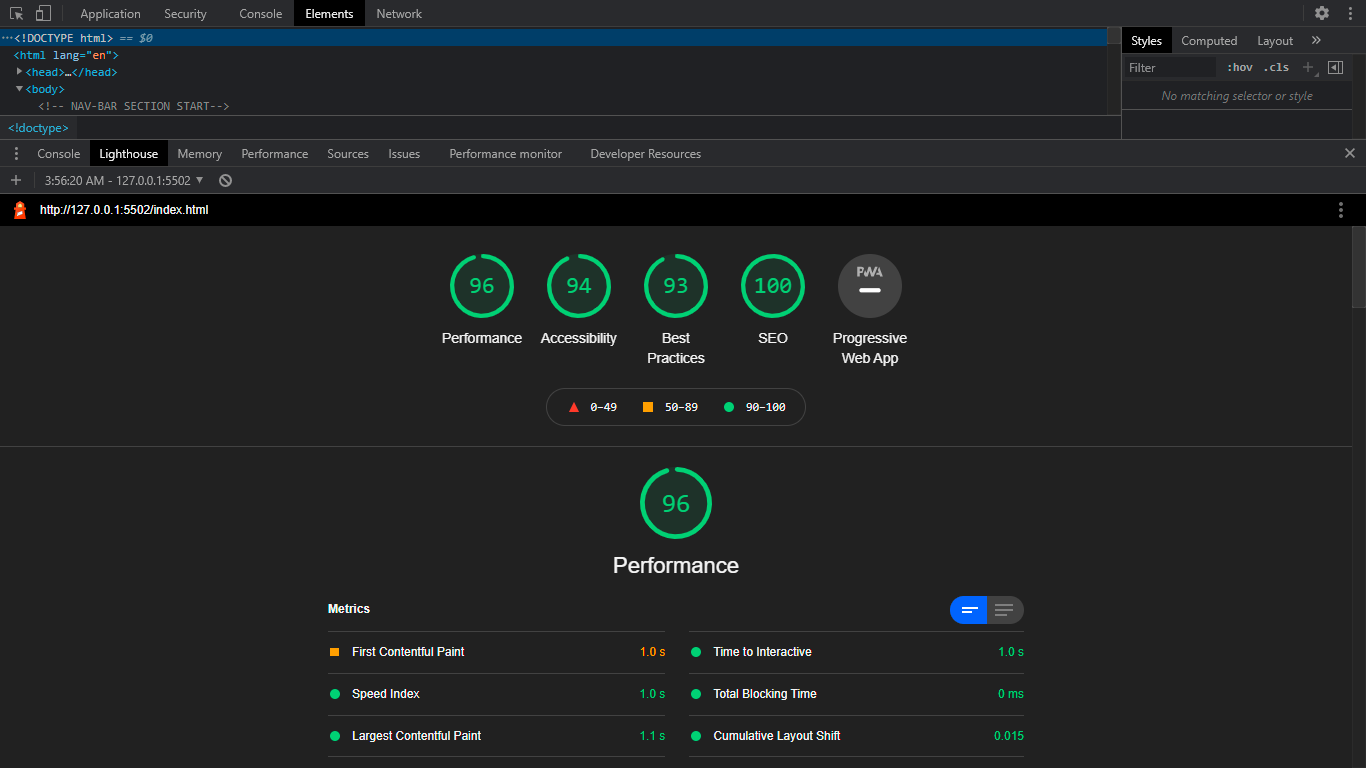Open the drawer Performance tab
This screenshot has width=1366, height=768.
[x=274, y=153]
